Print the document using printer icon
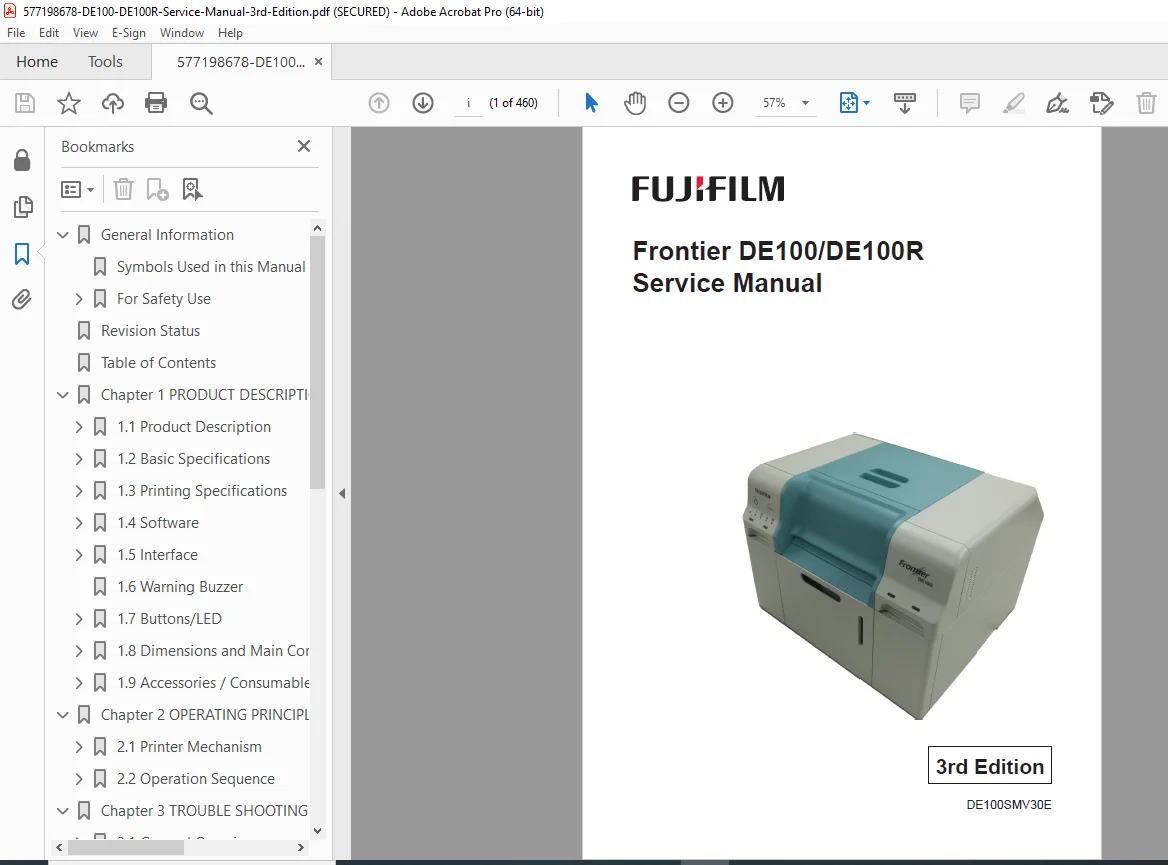The width and height of the screenshot is (1168, 865). click(x=156, y=103)
